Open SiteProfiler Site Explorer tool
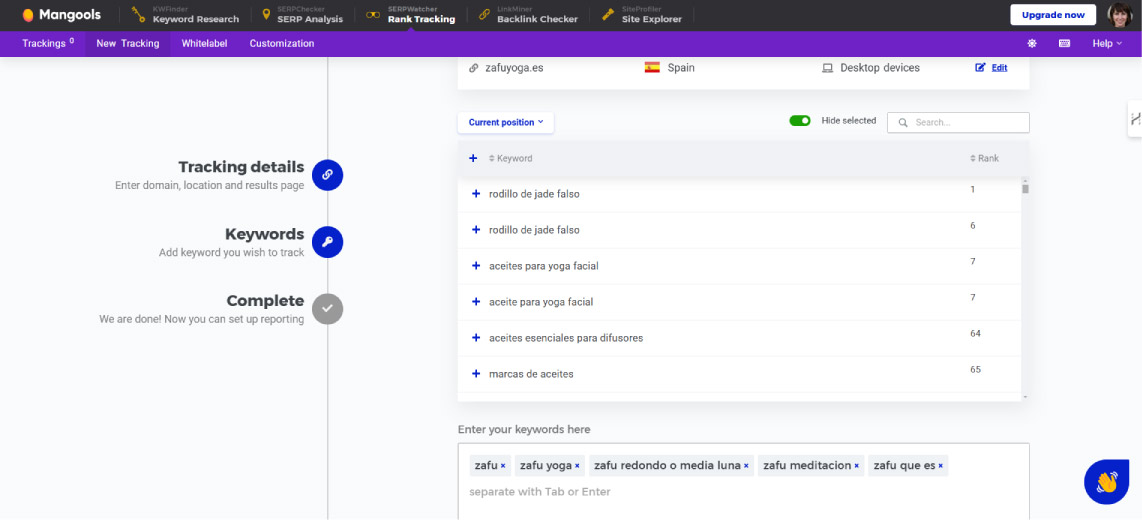The height and width of the screenshot is (520, 1142). coord(642,15)
